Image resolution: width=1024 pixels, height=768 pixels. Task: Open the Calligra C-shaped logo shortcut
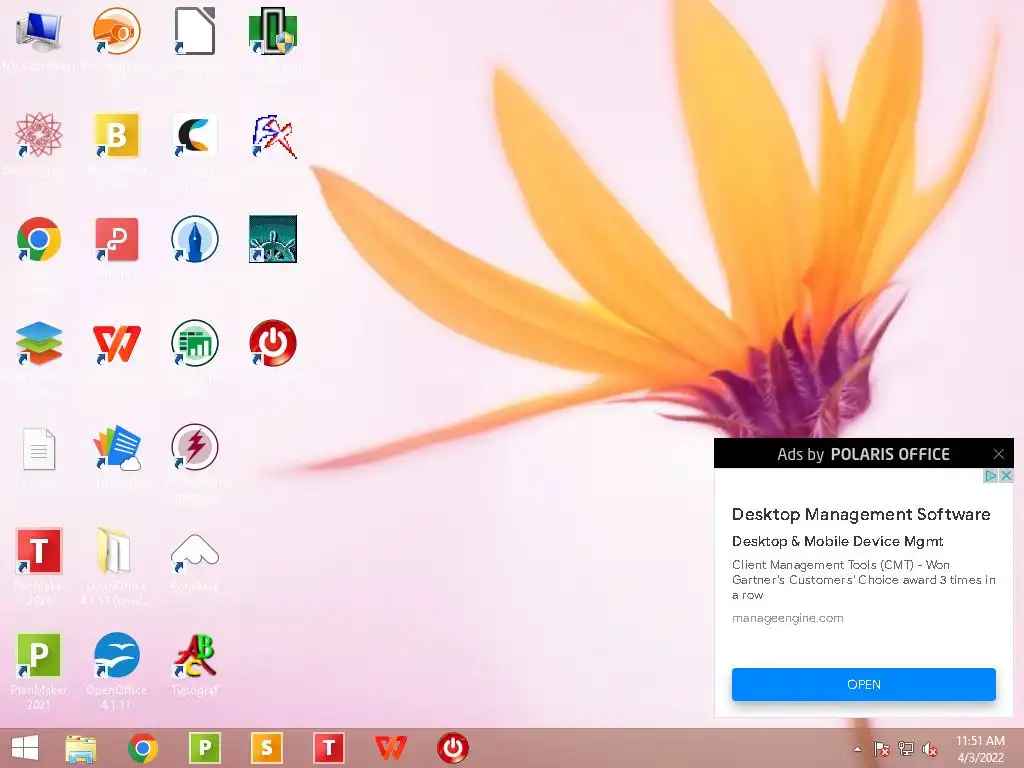point(195,135)
